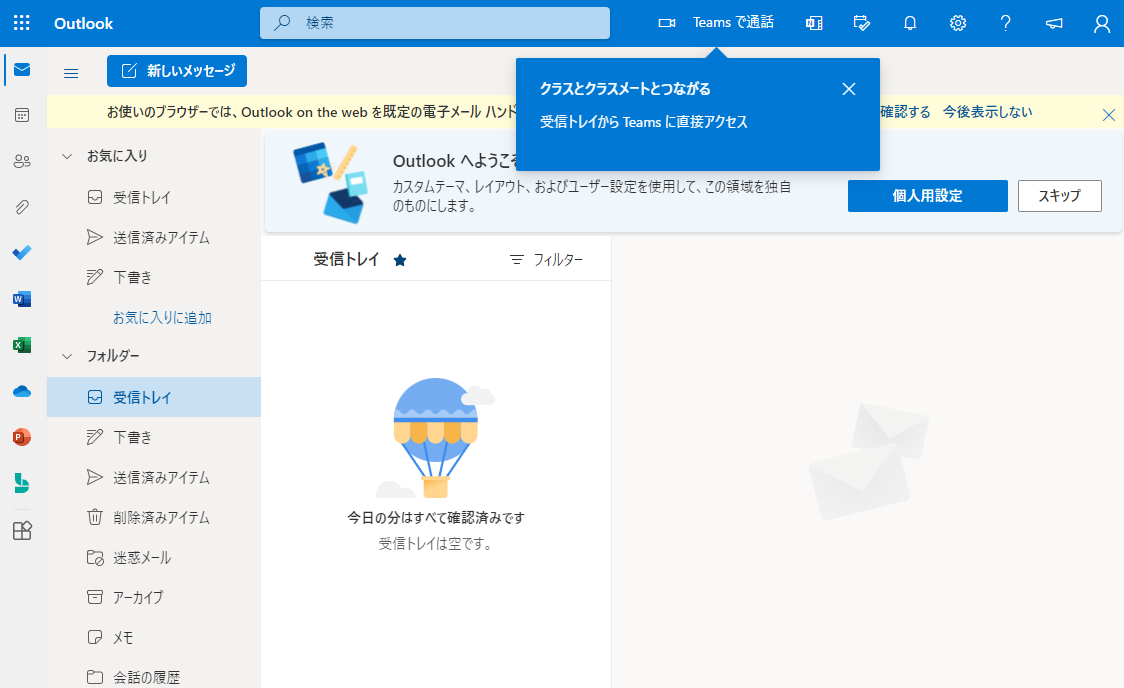Close the Teams classmates tooltip popup
The image size is (1124, 688).
[x=849, y=89]
